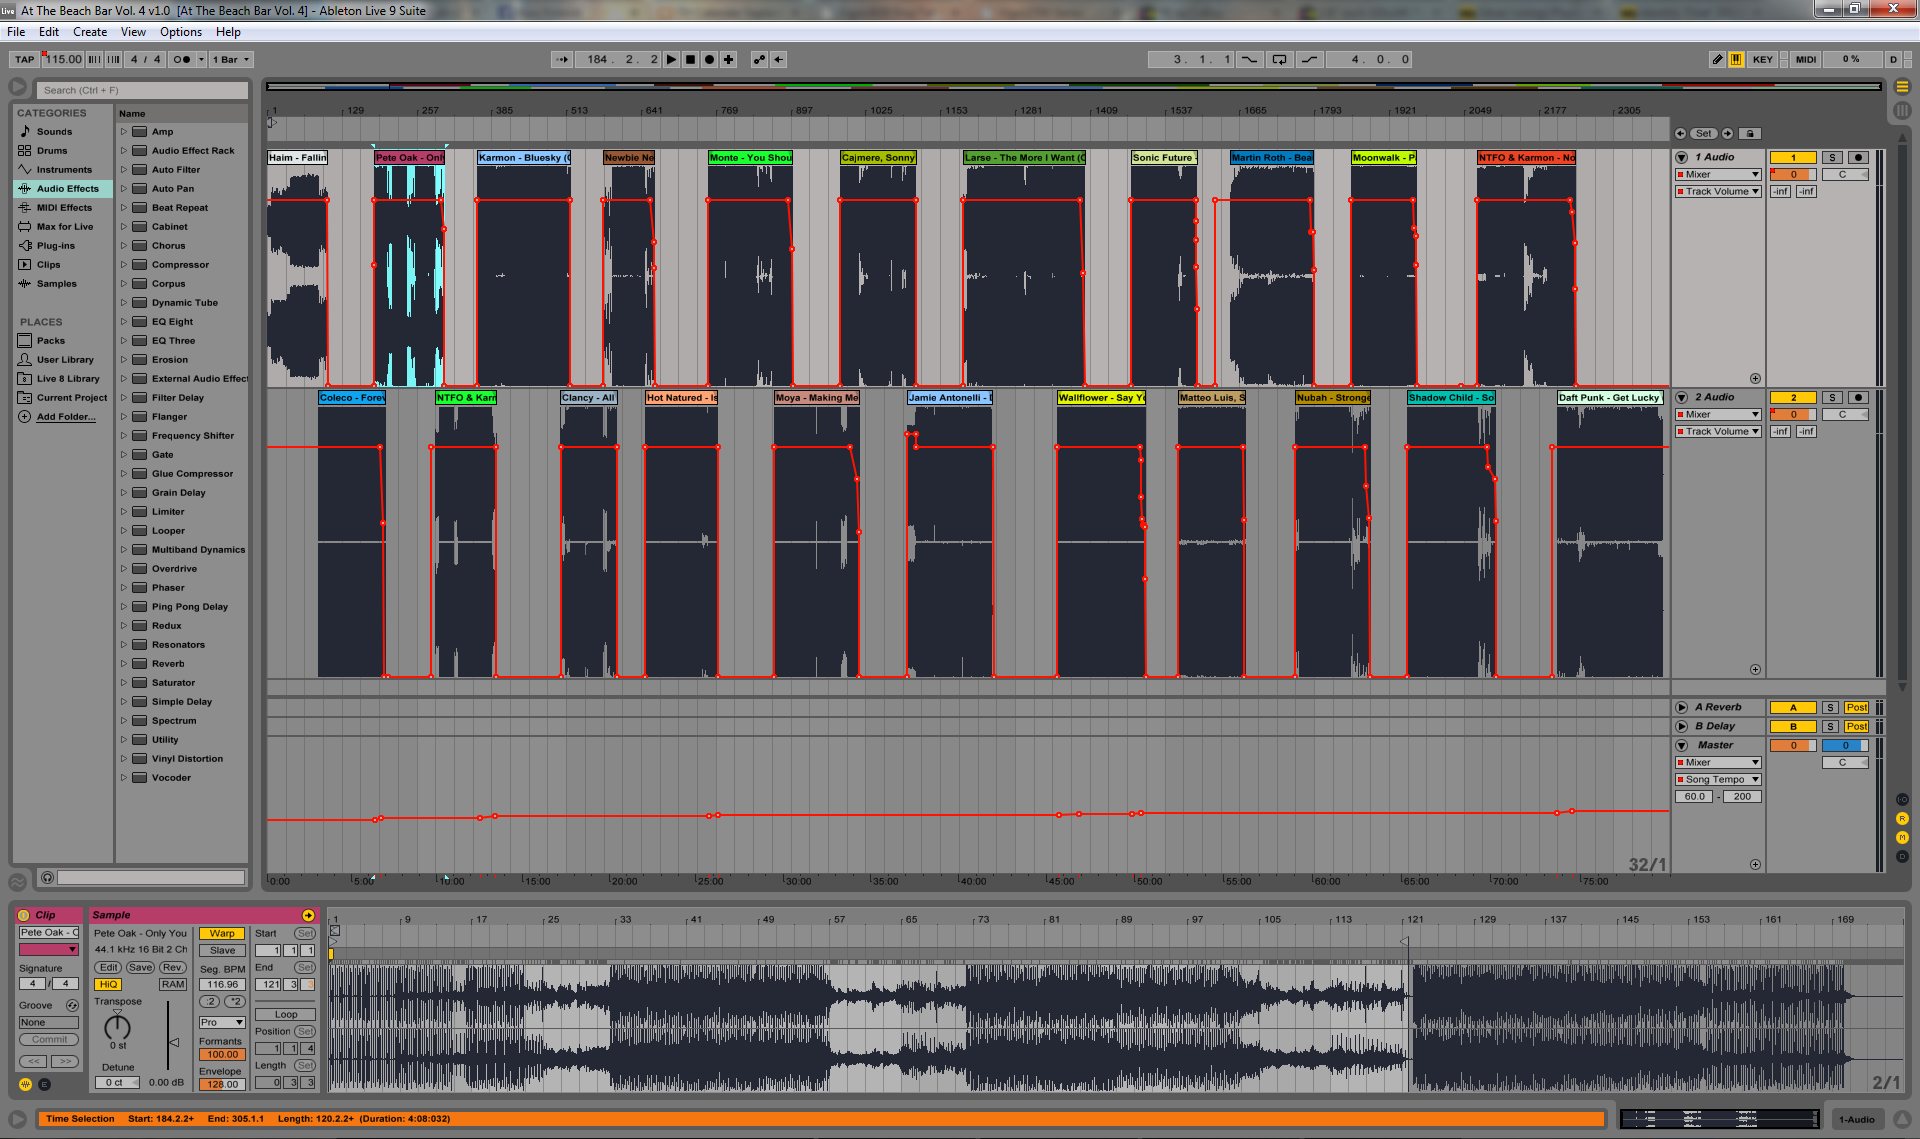The height and width of the screenshot is (1139, 1920).
Task: Click the KEY map mode button
Action: (1763, 60)
